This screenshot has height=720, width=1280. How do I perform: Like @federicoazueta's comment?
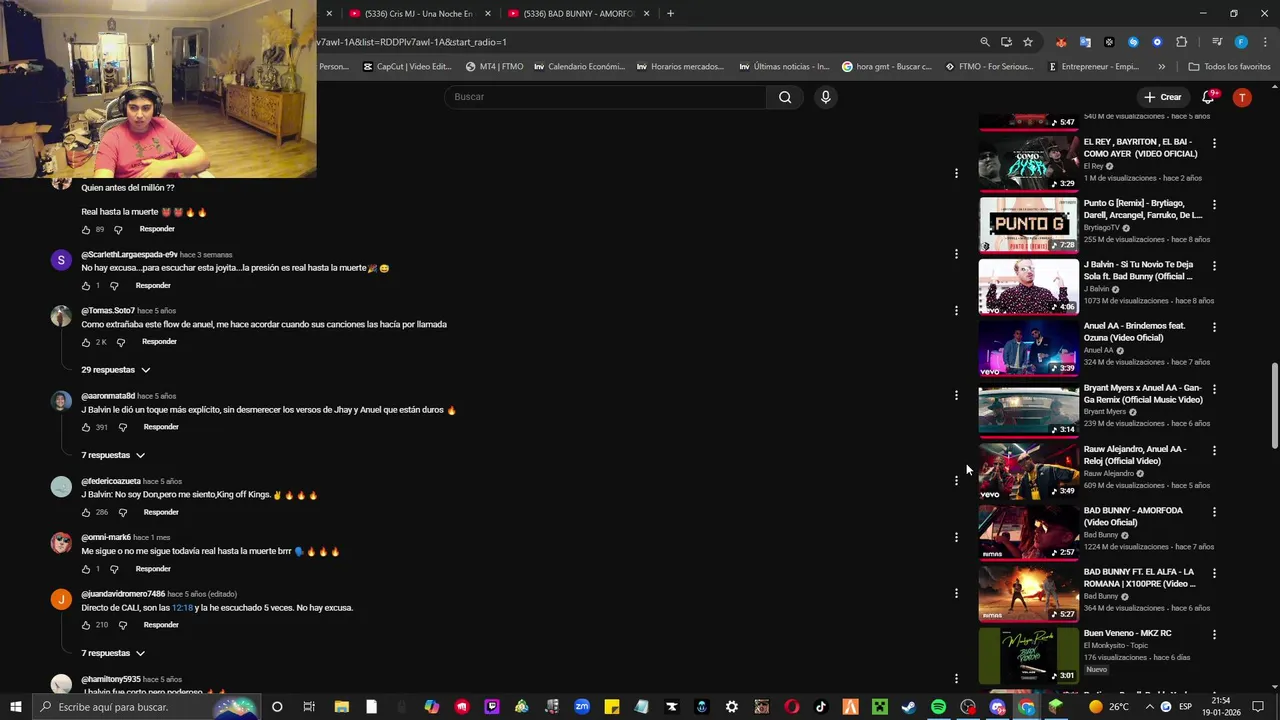pos(86,512)
